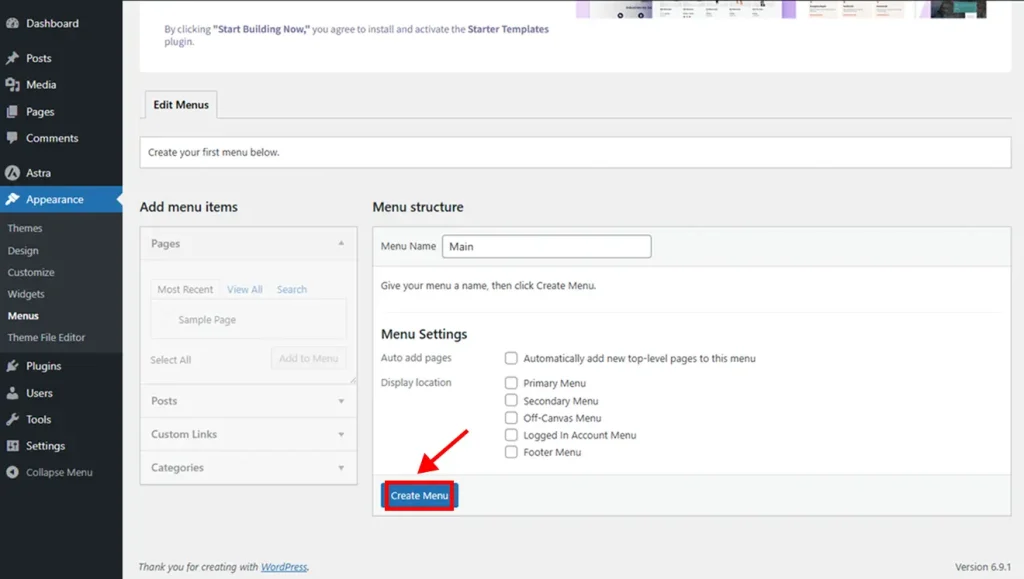This screenshot has height=579, width=1024.
Task: Click the Dashboard icon
Action: 14,22
